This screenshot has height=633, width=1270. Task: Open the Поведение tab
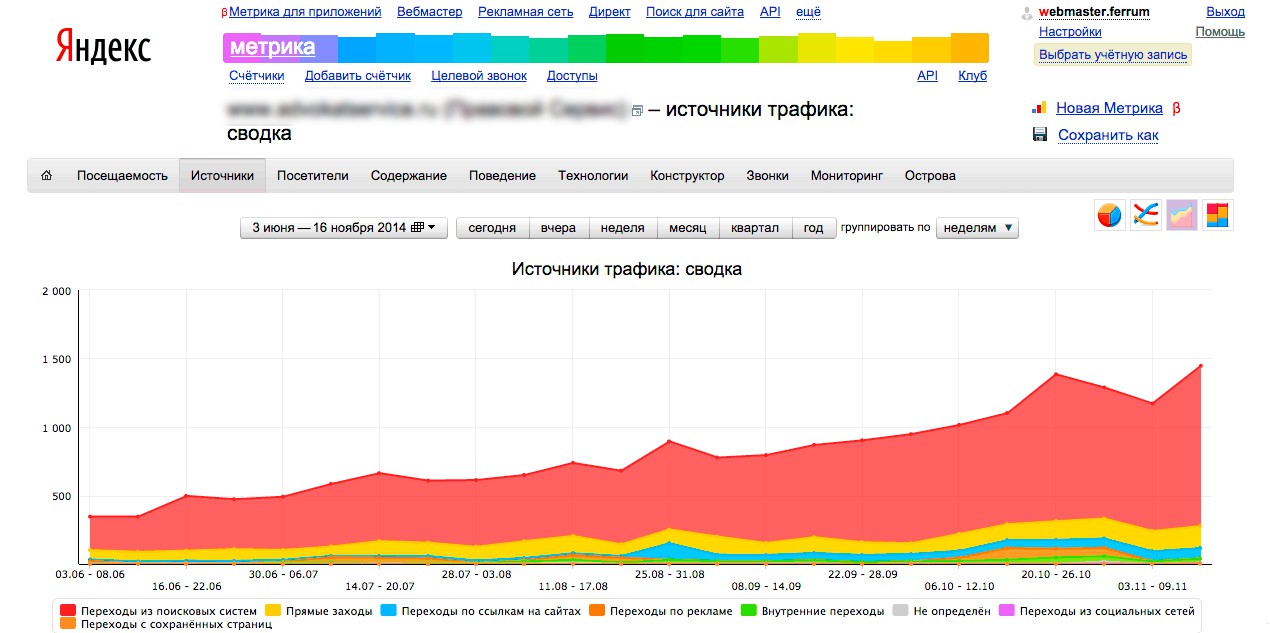[502, 175]
